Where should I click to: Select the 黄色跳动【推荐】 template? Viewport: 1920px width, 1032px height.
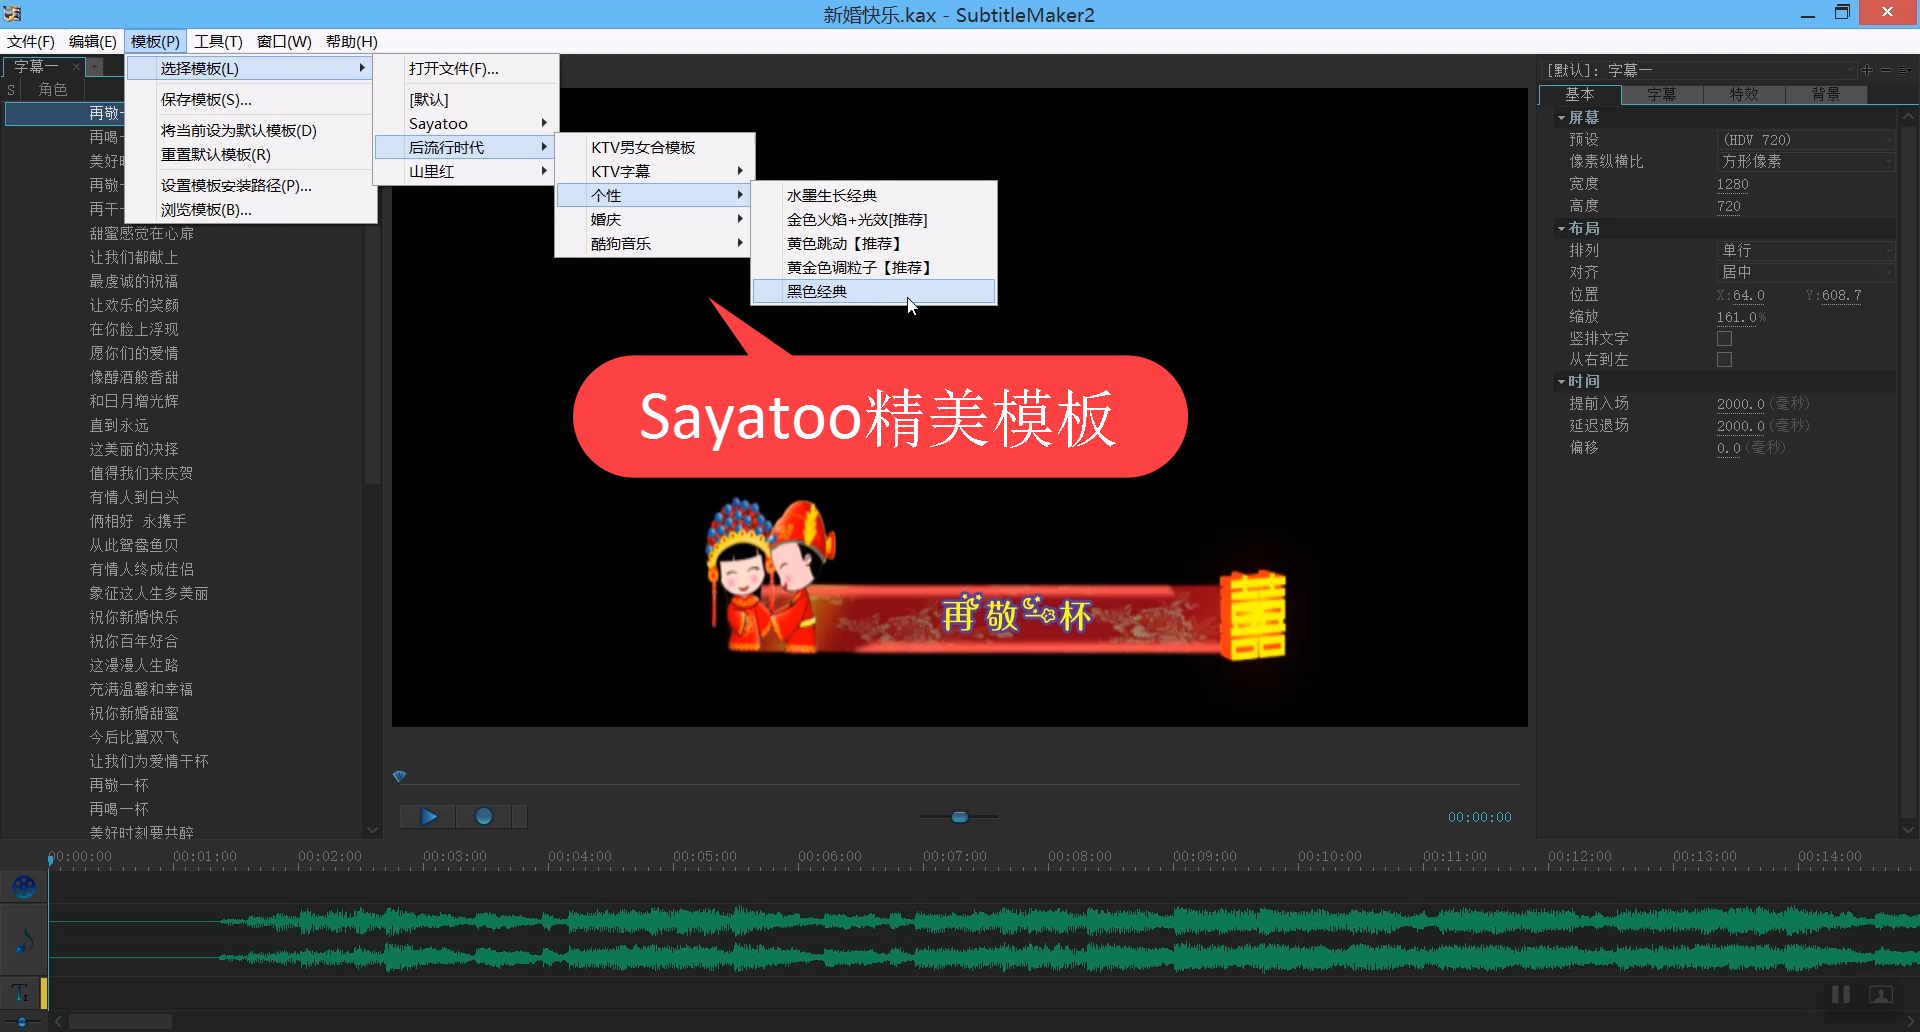pyautogui.click(x=873, y=244)
